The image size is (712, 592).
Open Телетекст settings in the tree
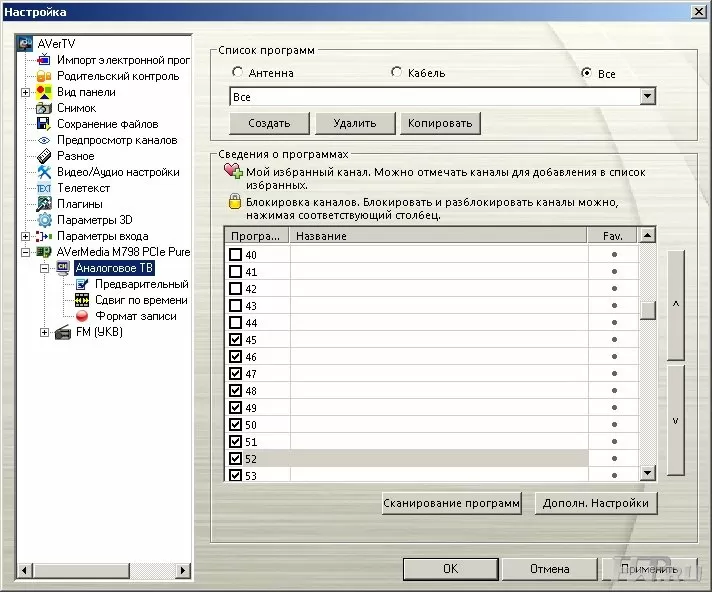(x=83, y=188)
